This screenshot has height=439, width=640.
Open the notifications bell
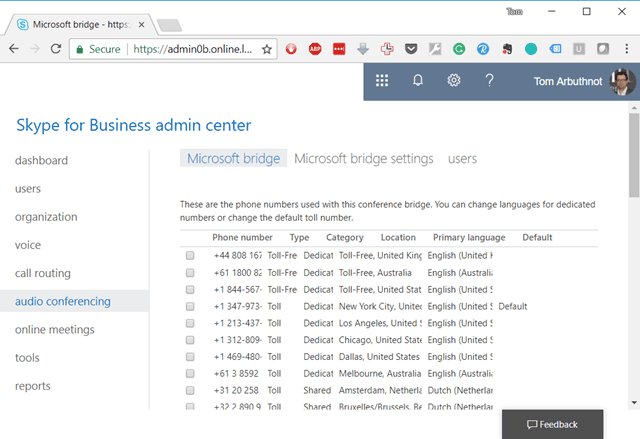(418, 80)
